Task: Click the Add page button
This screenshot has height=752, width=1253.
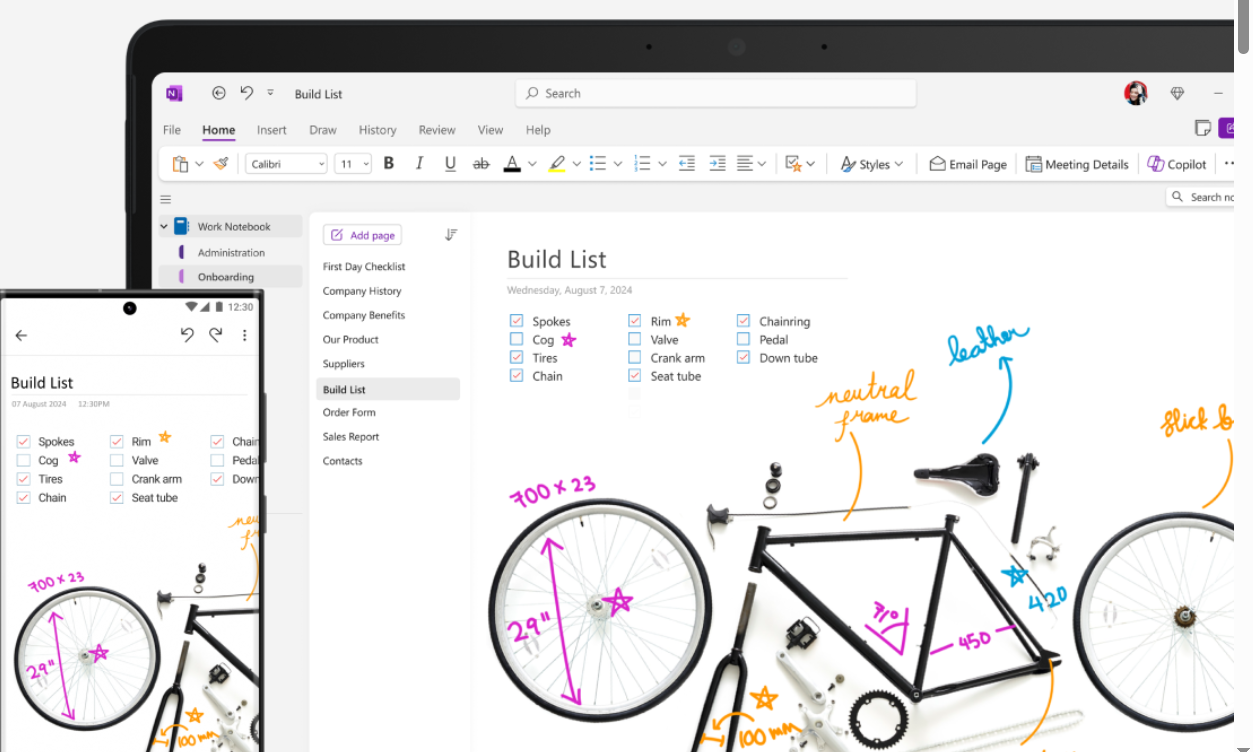Action: (362, 234)
